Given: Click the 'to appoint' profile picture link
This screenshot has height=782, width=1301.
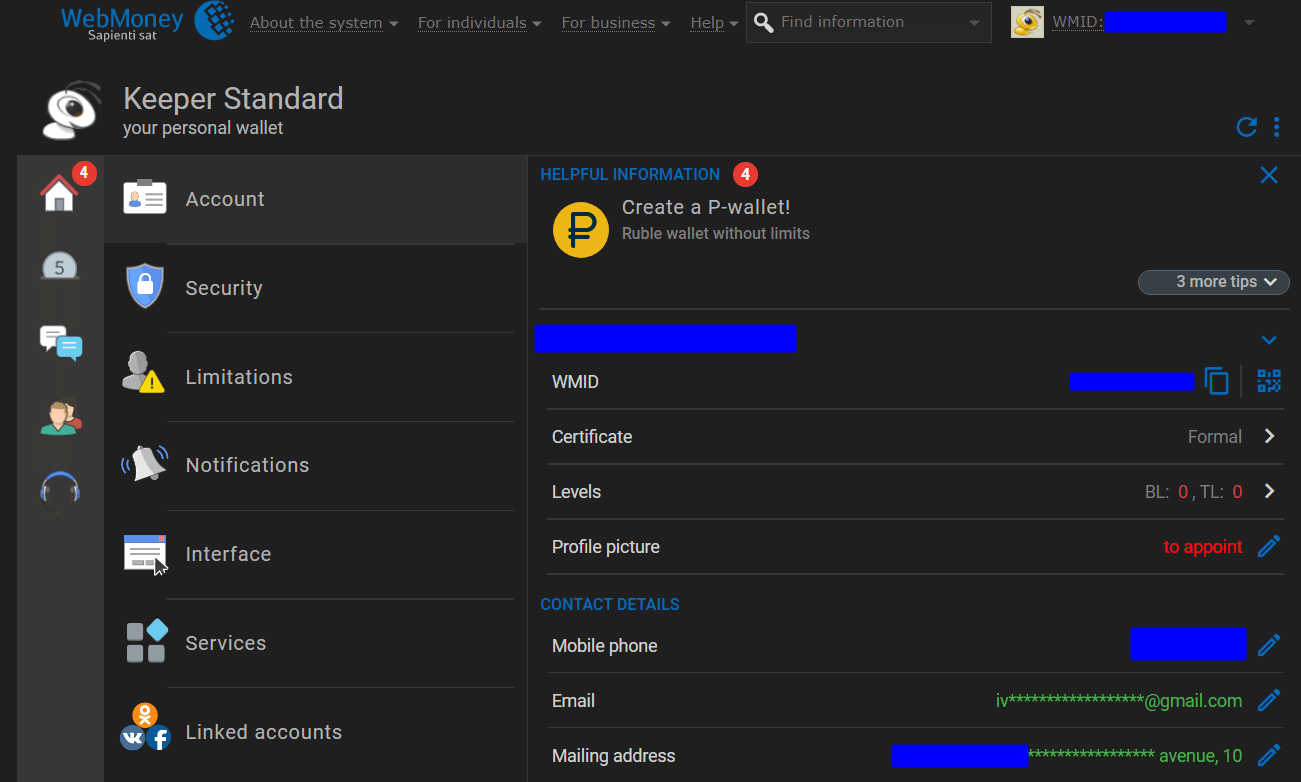Looking at the screenshot, I should (x=1203, y=546).
